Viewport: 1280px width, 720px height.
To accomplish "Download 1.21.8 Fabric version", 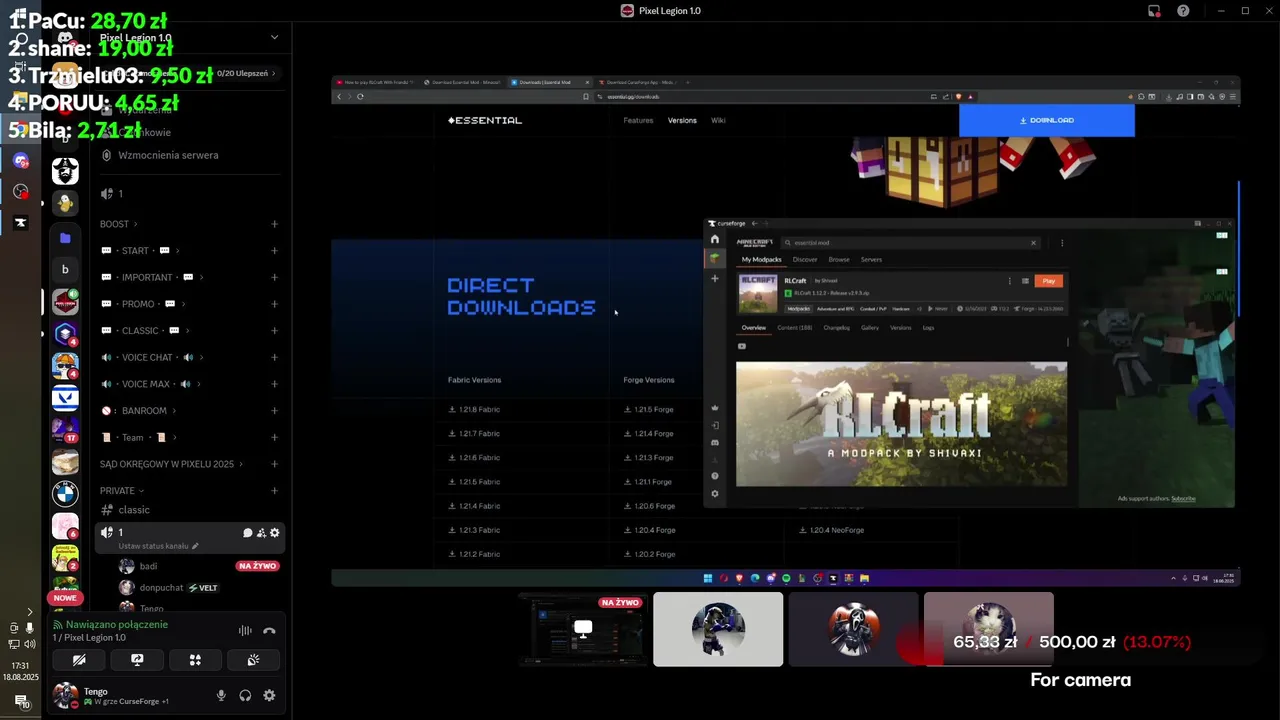I will pyautogui.click(x=474, y=409).
